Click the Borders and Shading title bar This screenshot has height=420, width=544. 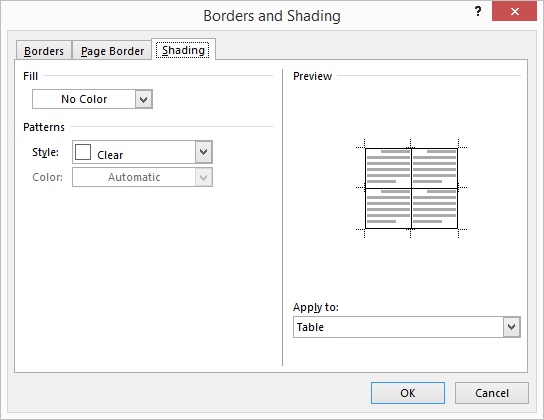[x=272, y=16]
